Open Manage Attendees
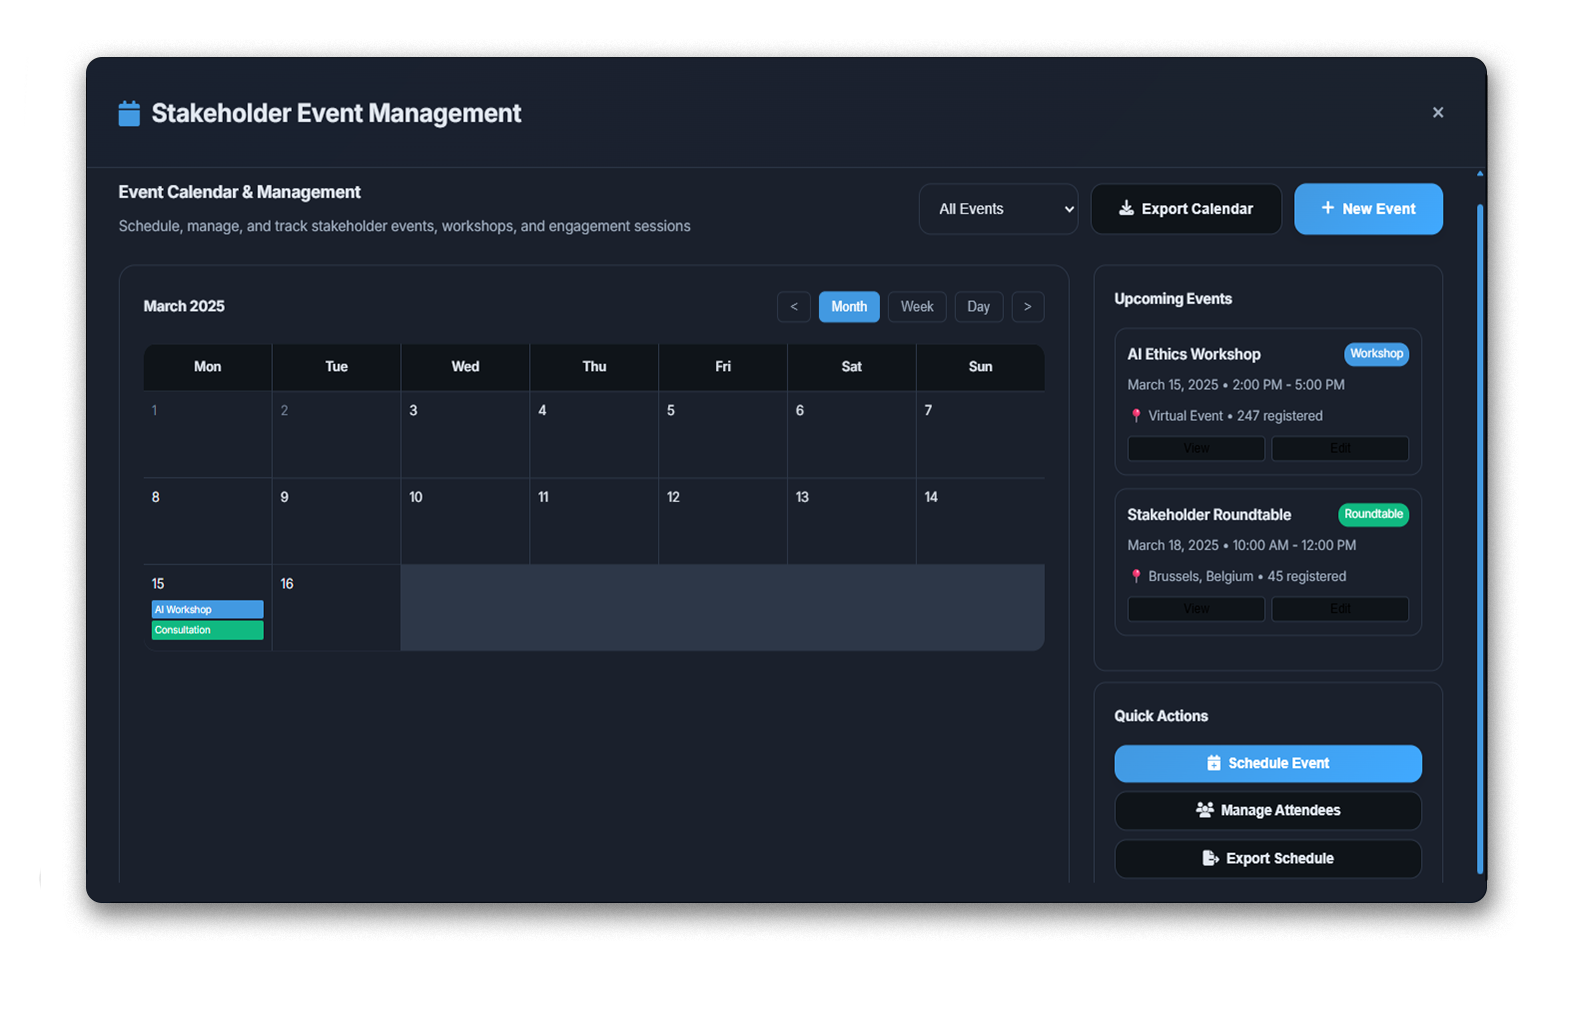This screenshot has width=1576, height=1010. tap(1268, 811)
